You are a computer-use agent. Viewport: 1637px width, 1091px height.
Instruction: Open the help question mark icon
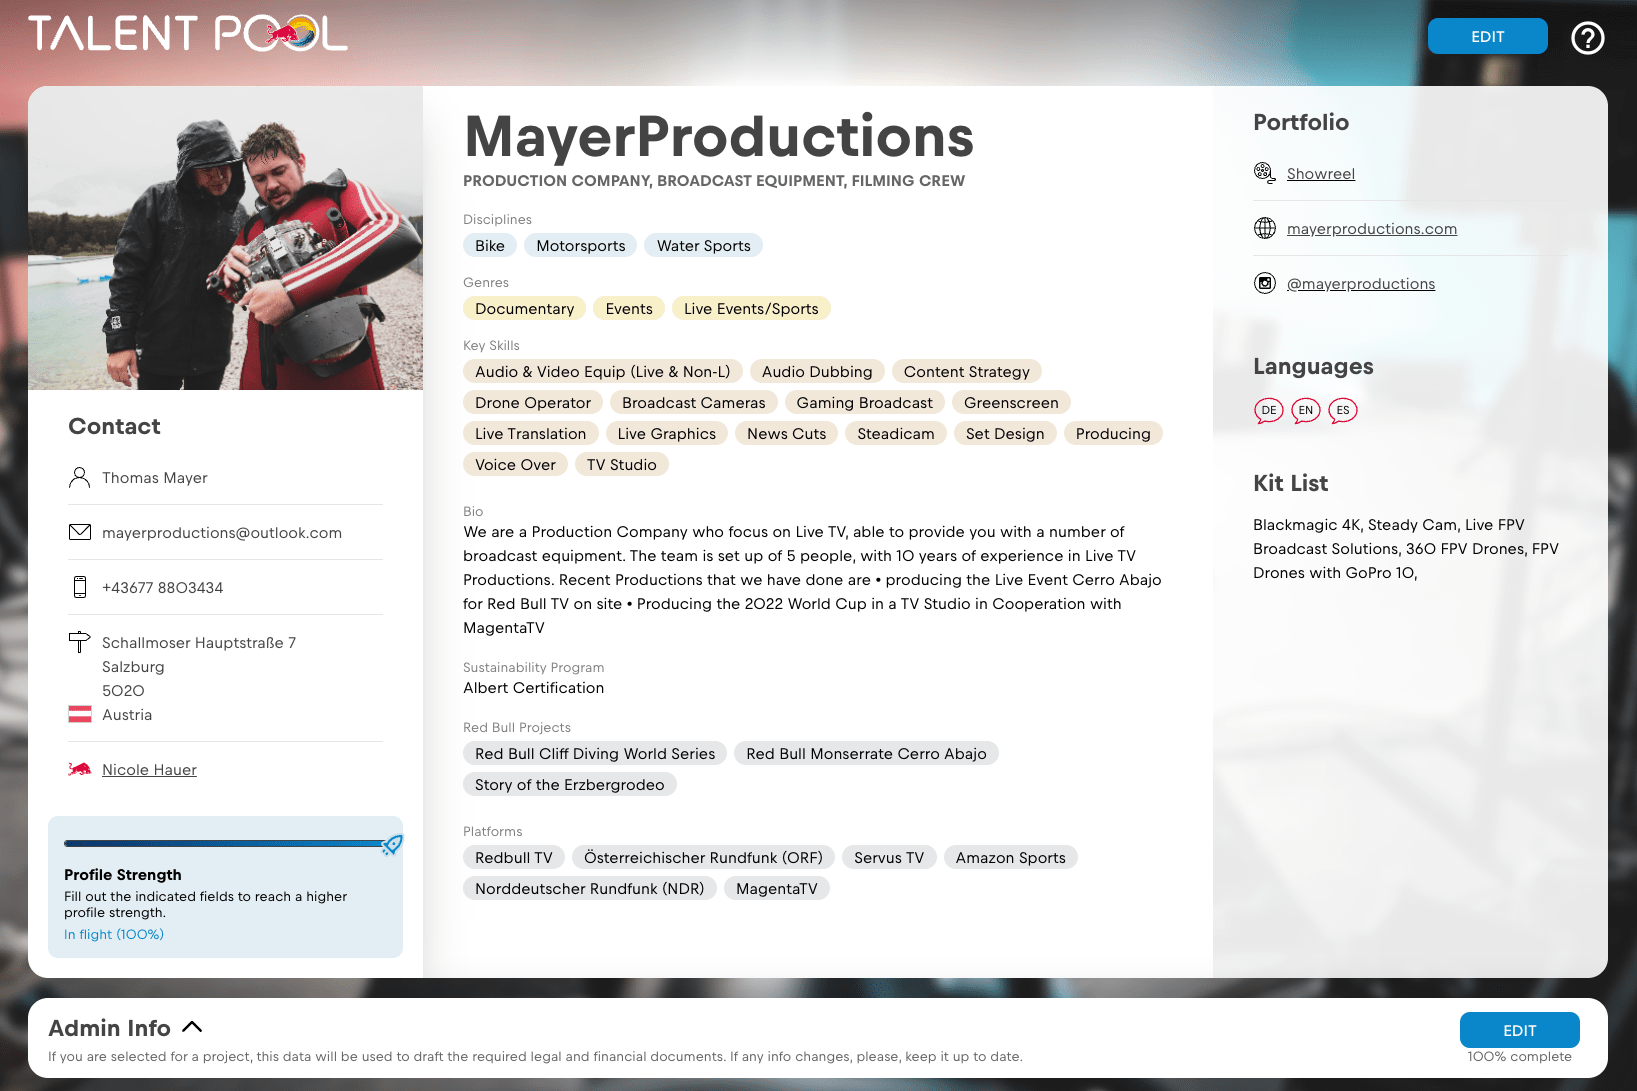(x=1587, y=38)
